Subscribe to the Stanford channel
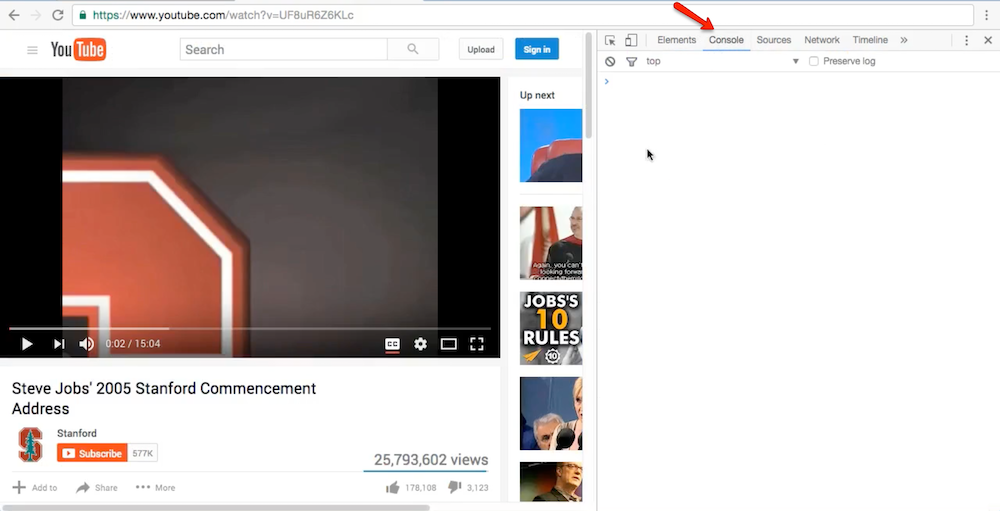 (x=92, y=453)
